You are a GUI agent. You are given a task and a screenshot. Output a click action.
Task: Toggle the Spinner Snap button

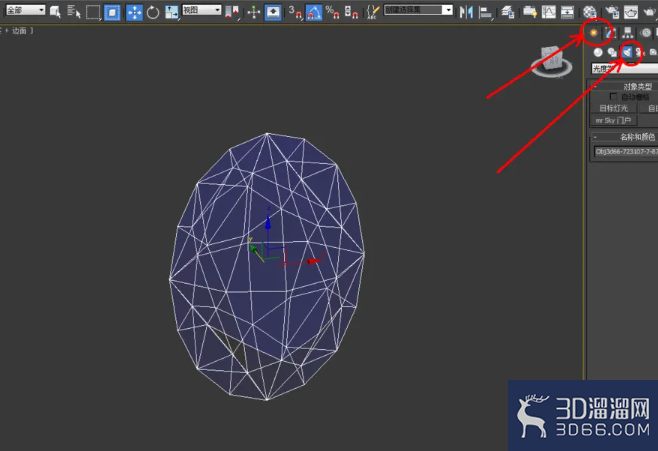351,12
